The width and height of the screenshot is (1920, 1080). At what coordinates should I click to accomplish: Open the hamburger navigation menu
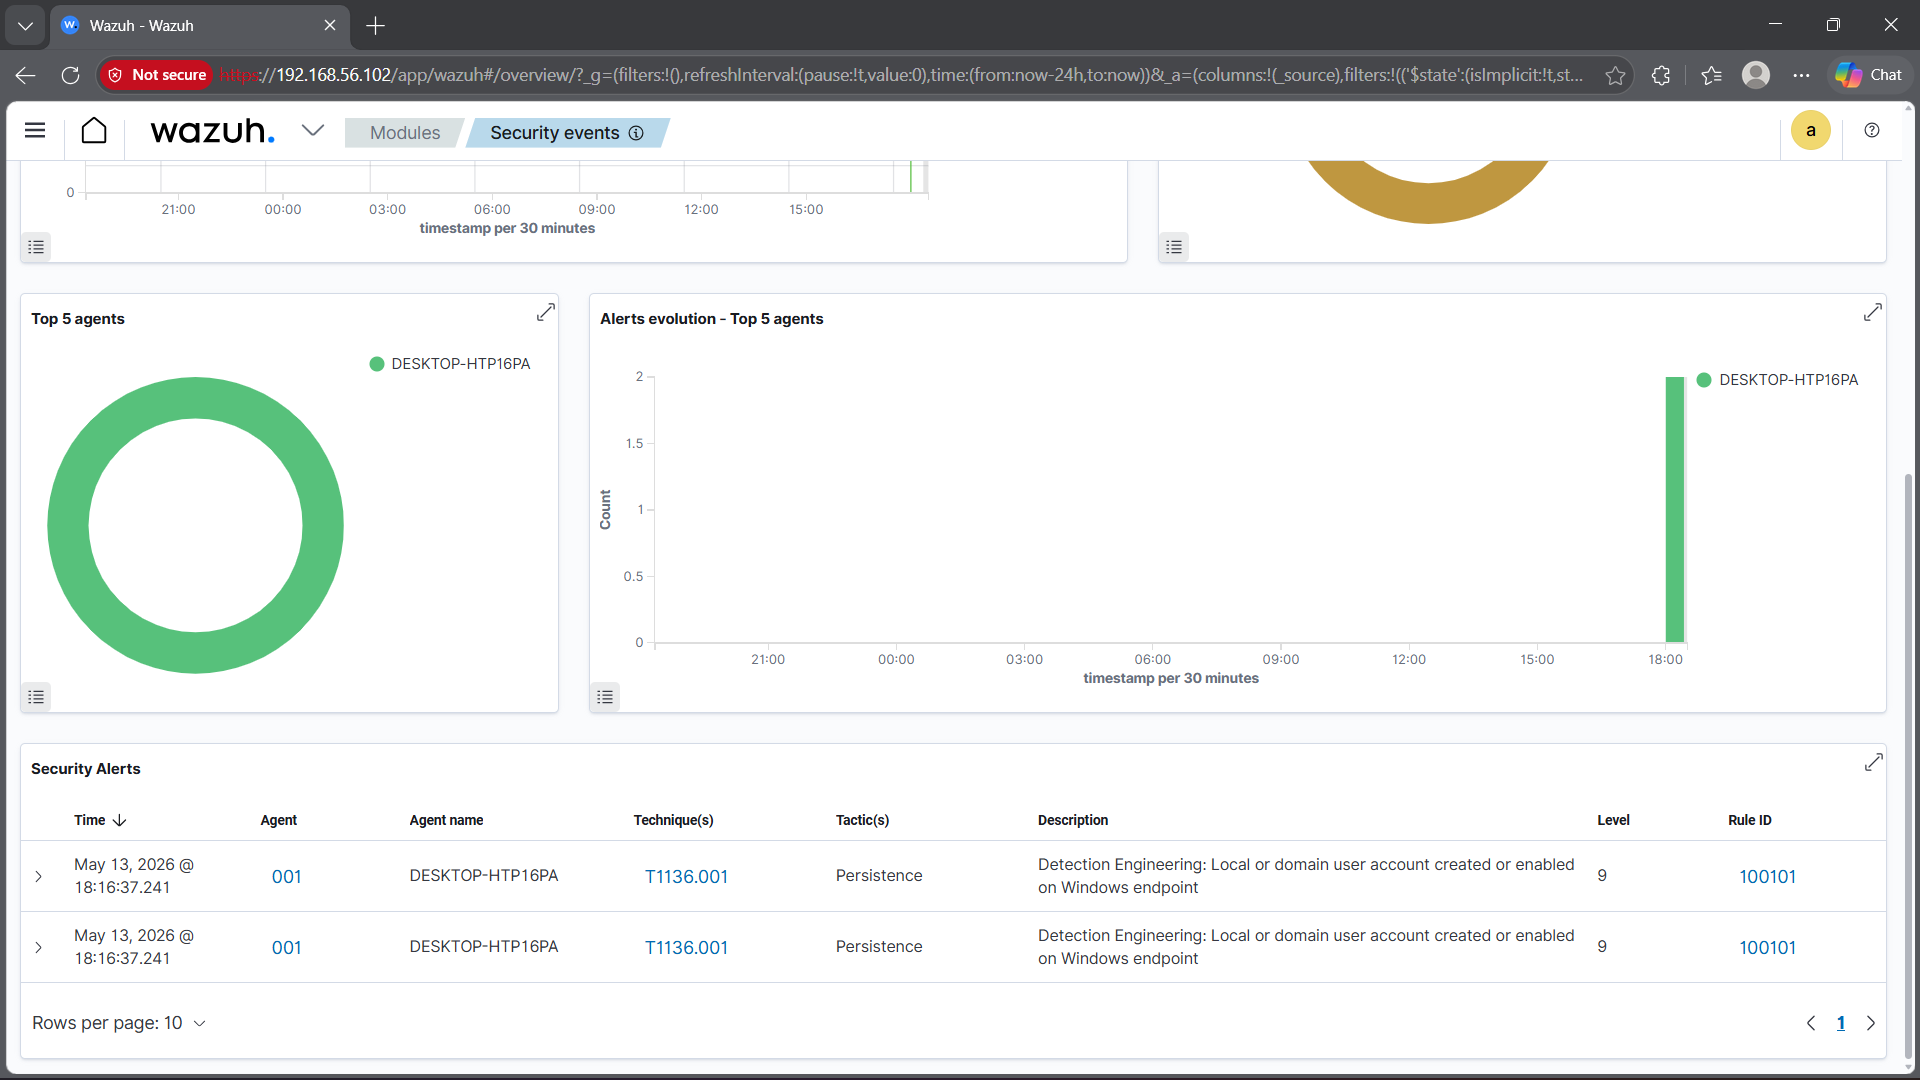tap(35, 131)
